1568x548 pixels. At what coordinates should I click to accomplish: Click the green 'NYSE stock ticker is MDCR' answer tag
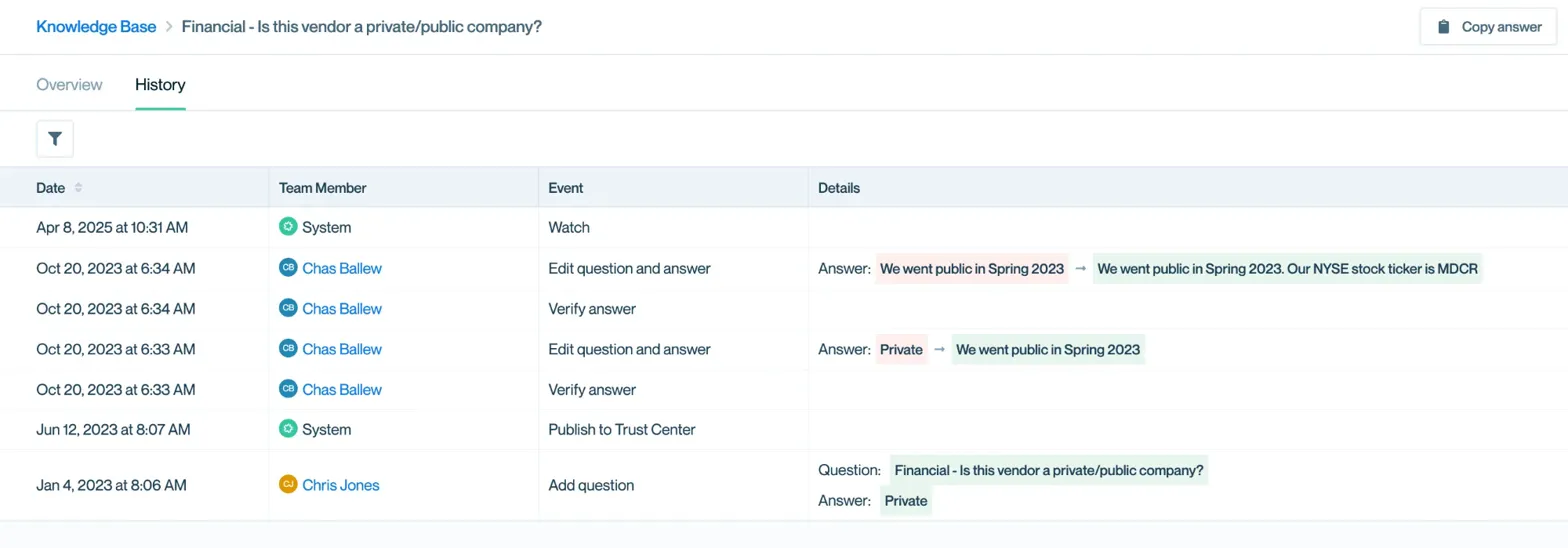tap(1287, 268)
